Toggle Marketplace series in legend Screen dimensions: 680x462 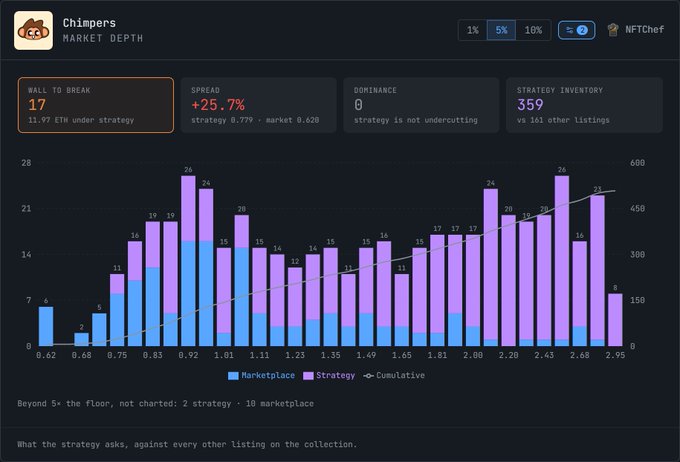(262, 375)
